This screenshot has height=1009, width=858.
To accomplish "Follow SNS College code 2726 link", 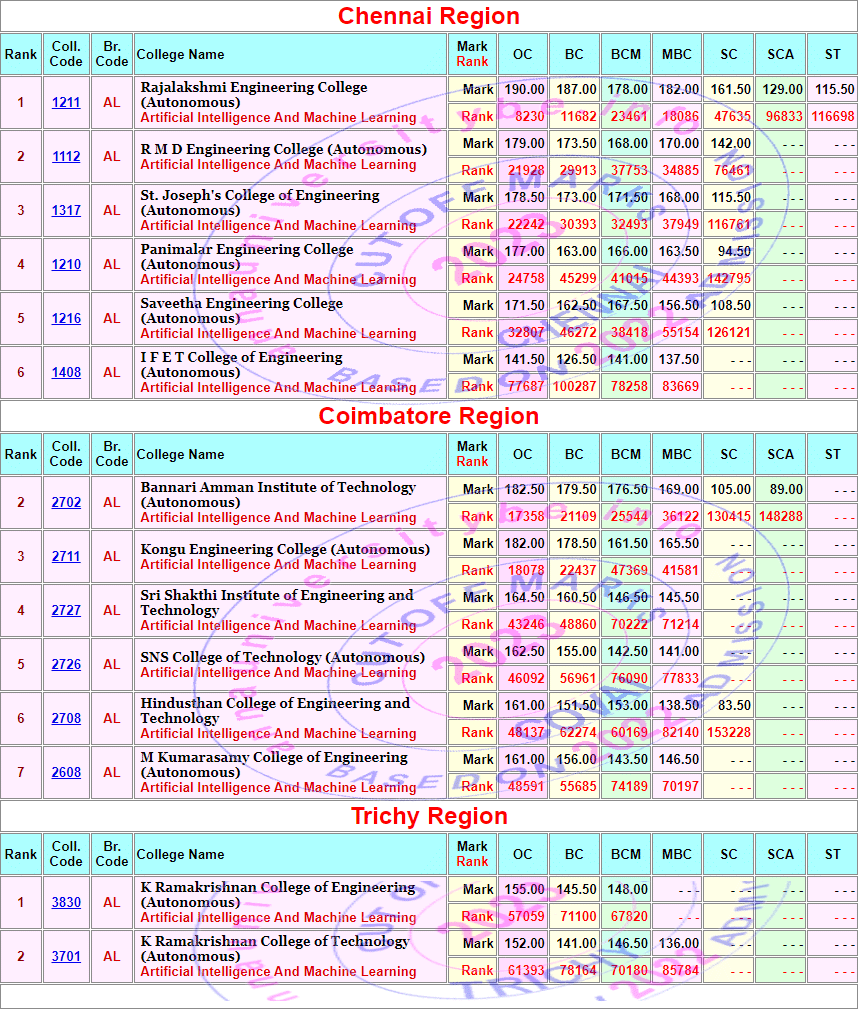I will pyautogui.click(x=66, y=665).
